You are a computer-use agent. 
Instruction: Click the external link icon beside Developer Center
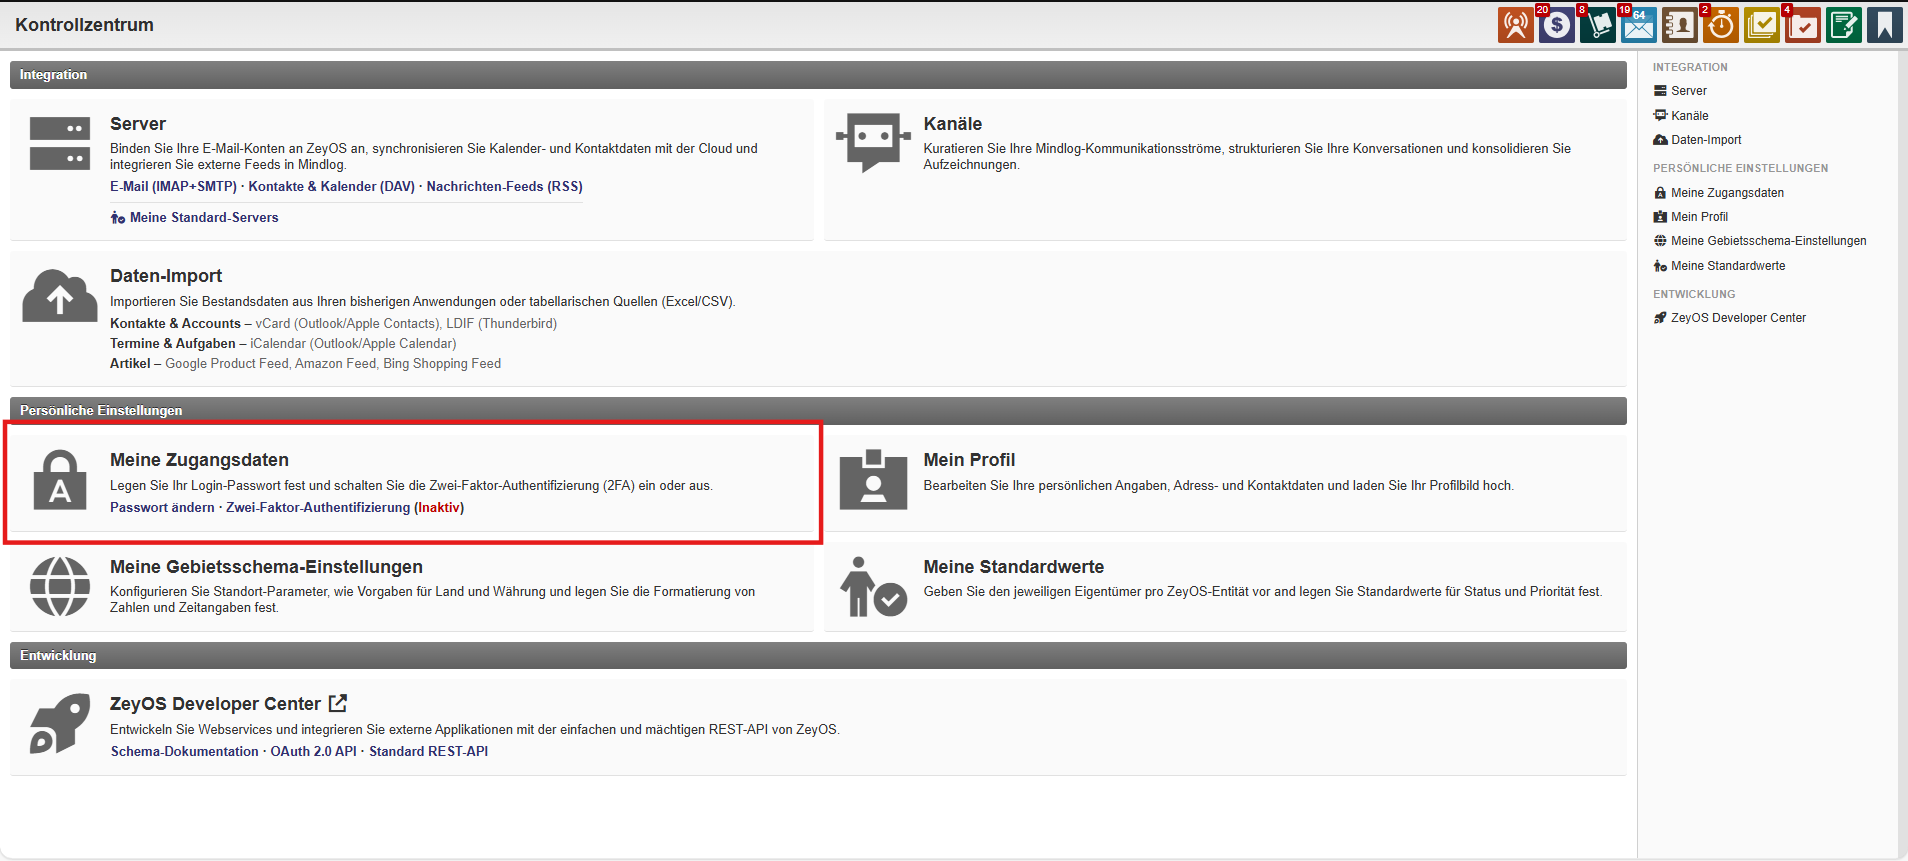[338, 703]
